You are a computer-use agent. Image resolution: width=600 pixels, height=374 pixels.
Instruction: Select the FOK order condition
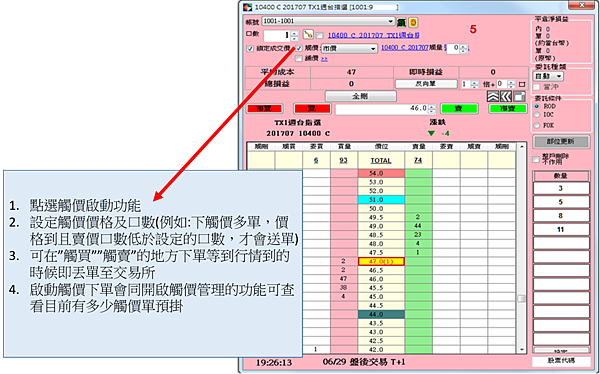pyautogui.click(x=537, y=125)
